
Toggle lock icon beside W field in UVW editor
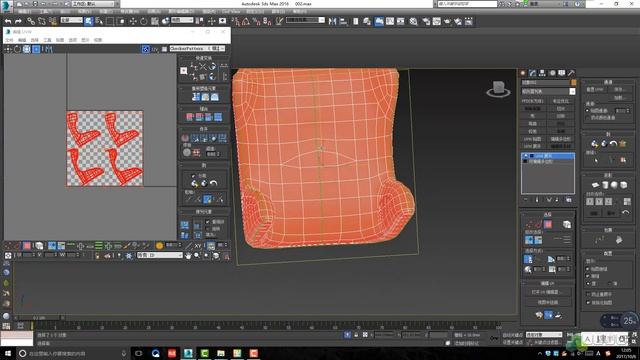pos(97,256)
